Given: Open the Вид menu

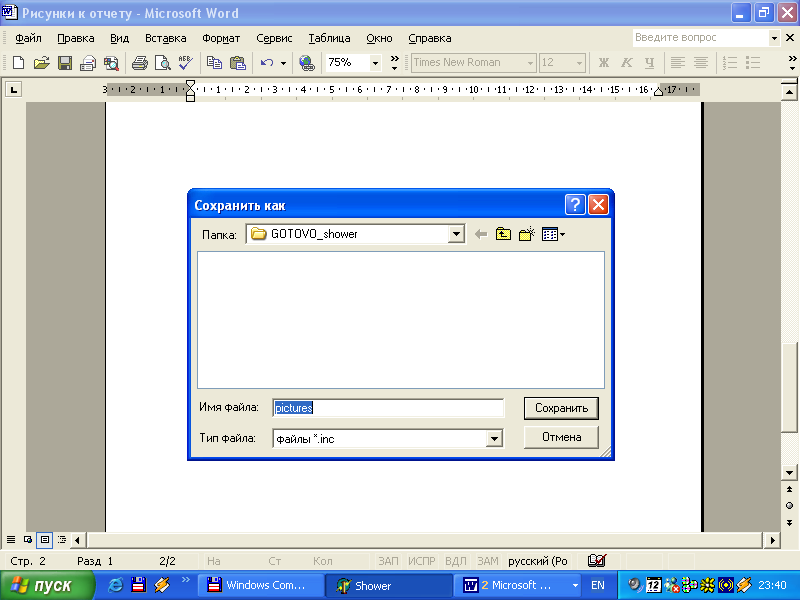Looking at the screenshot, I should [119, 38].
